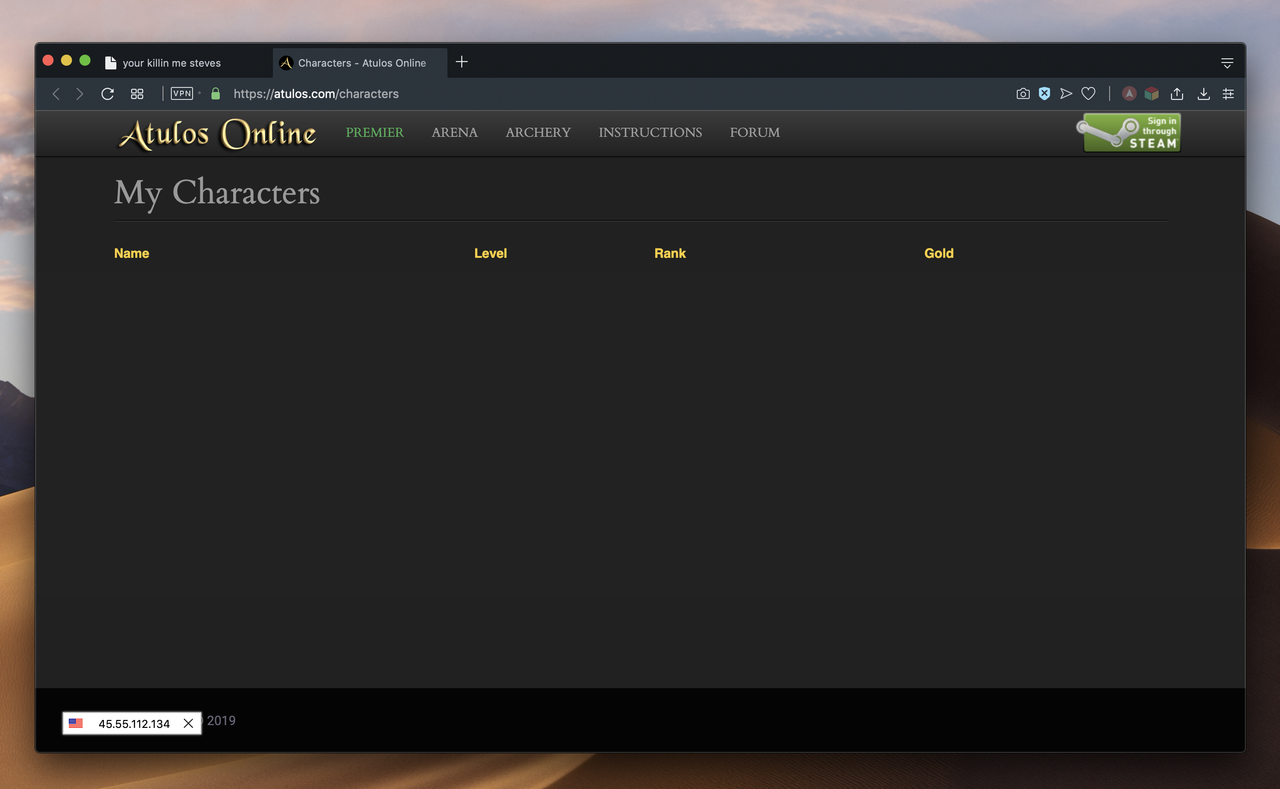
Task: Open the easy setup sliders icon
Action: pyautogui.click(x=1228, y=94)
